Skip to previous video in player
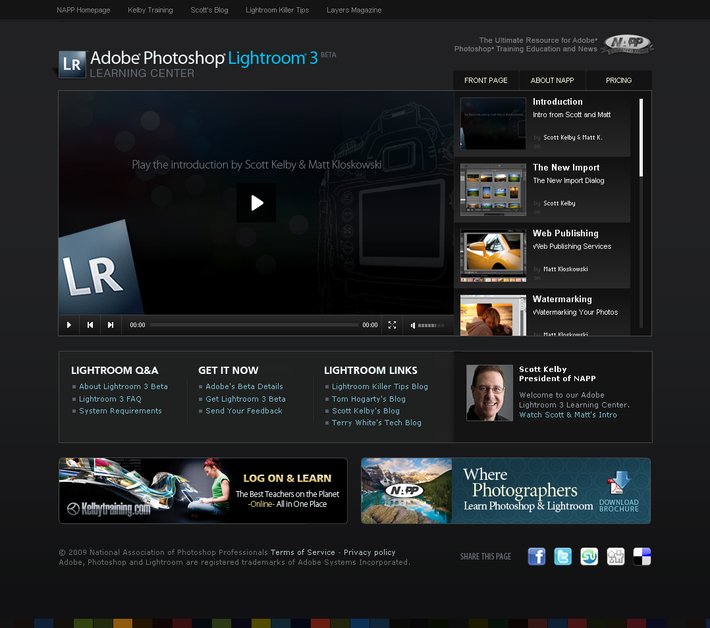This screenshot has height=628, width=710. click(x=90, y=325)
